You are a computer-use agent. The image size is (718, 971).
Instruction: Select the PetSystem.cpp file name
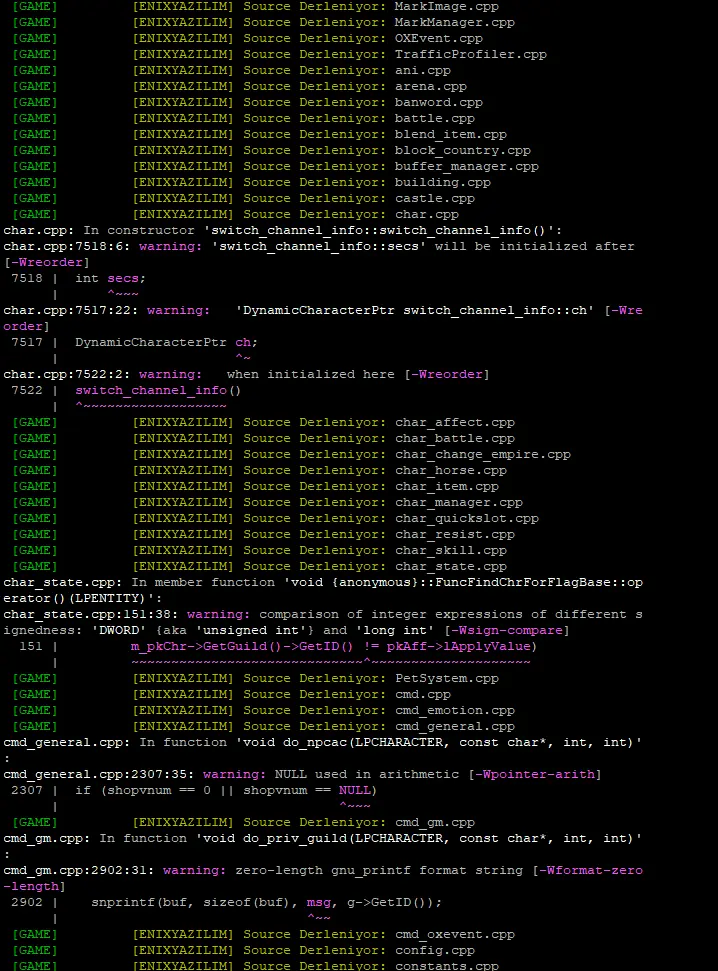446,678
